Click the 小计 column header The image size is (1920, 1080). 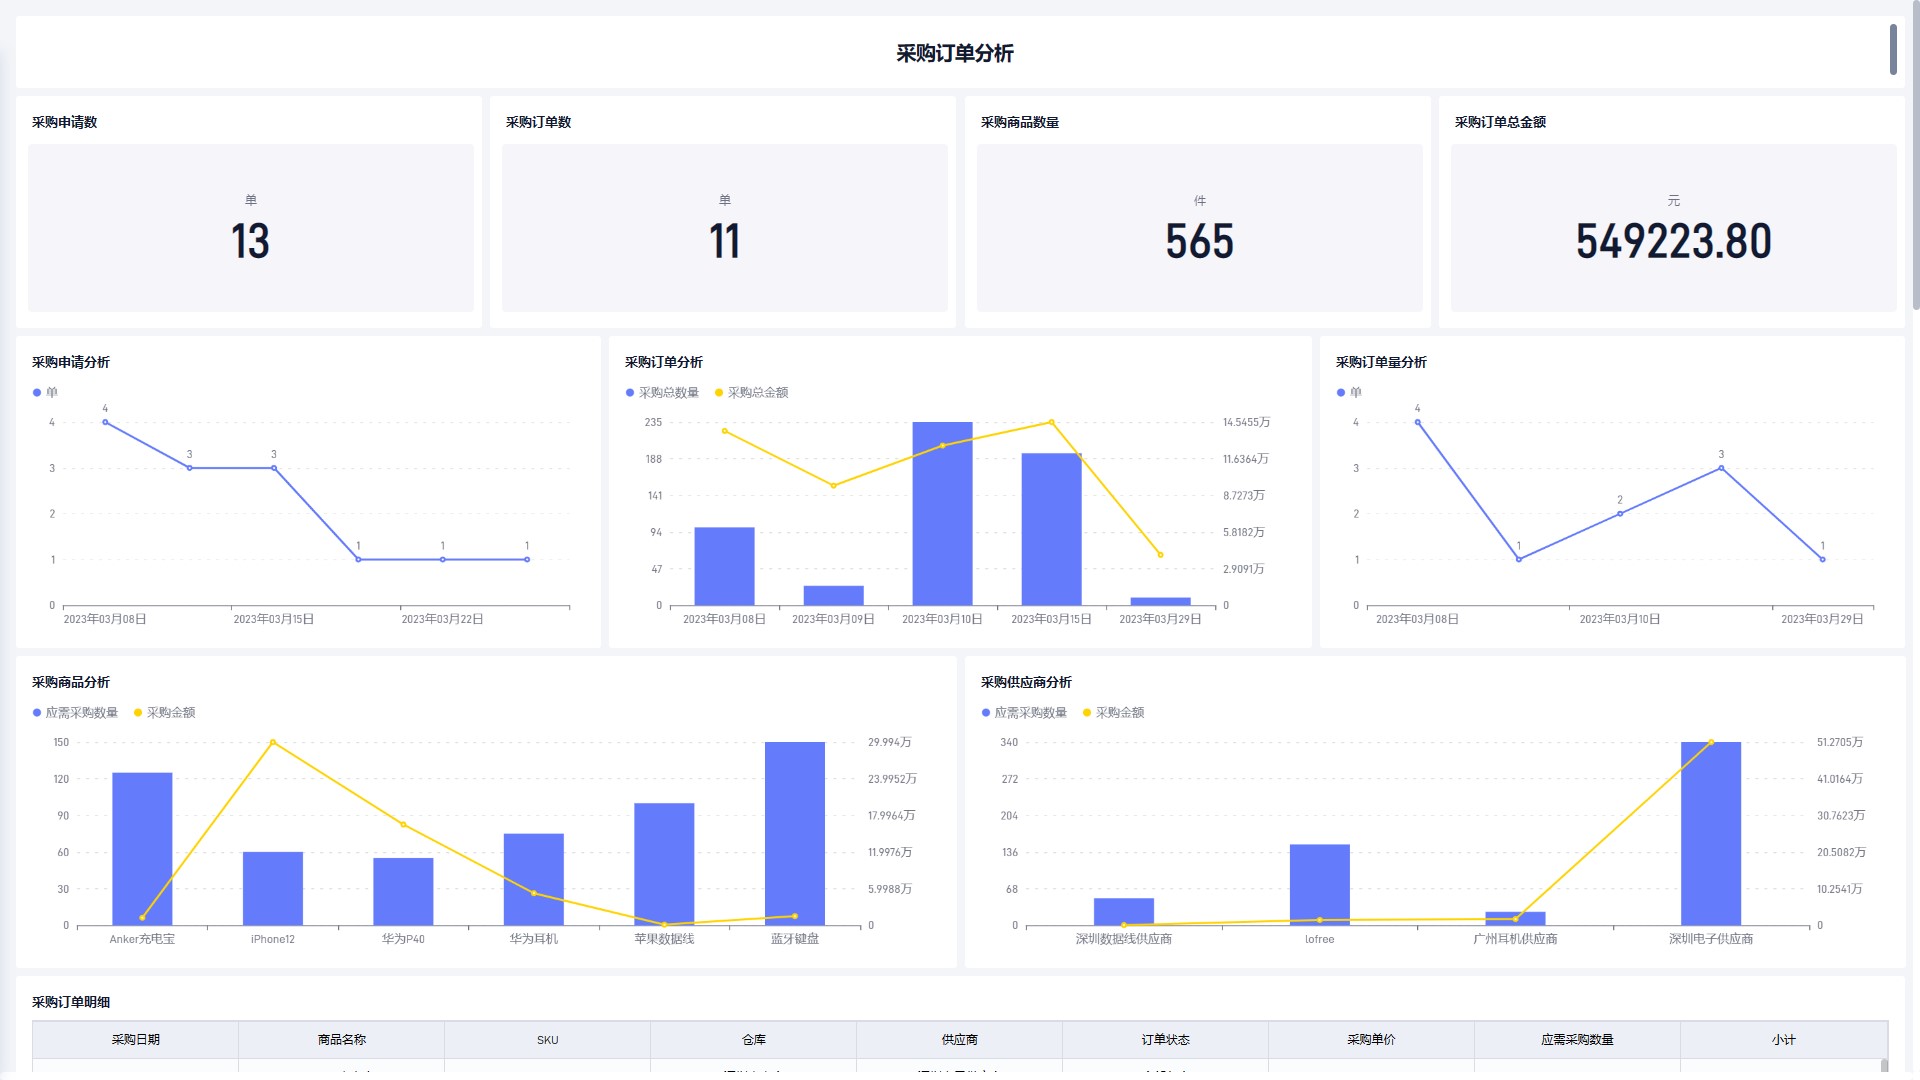(x=1783, y=1040)
